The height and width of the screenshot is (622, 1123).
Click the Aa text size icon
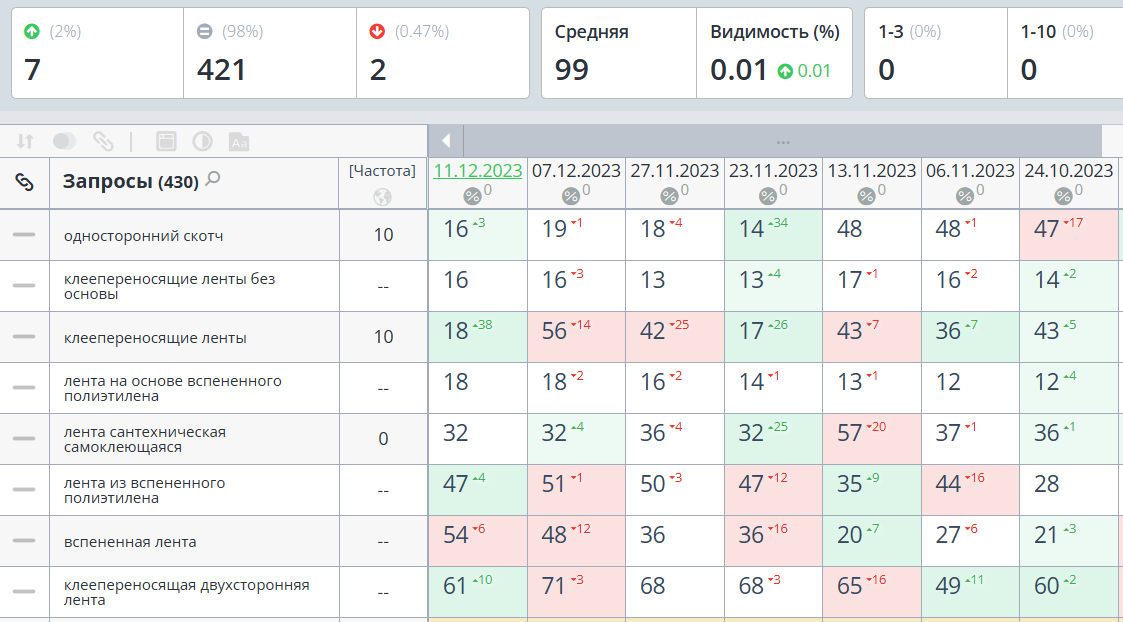pyautogui.click(x=239, y=141)
